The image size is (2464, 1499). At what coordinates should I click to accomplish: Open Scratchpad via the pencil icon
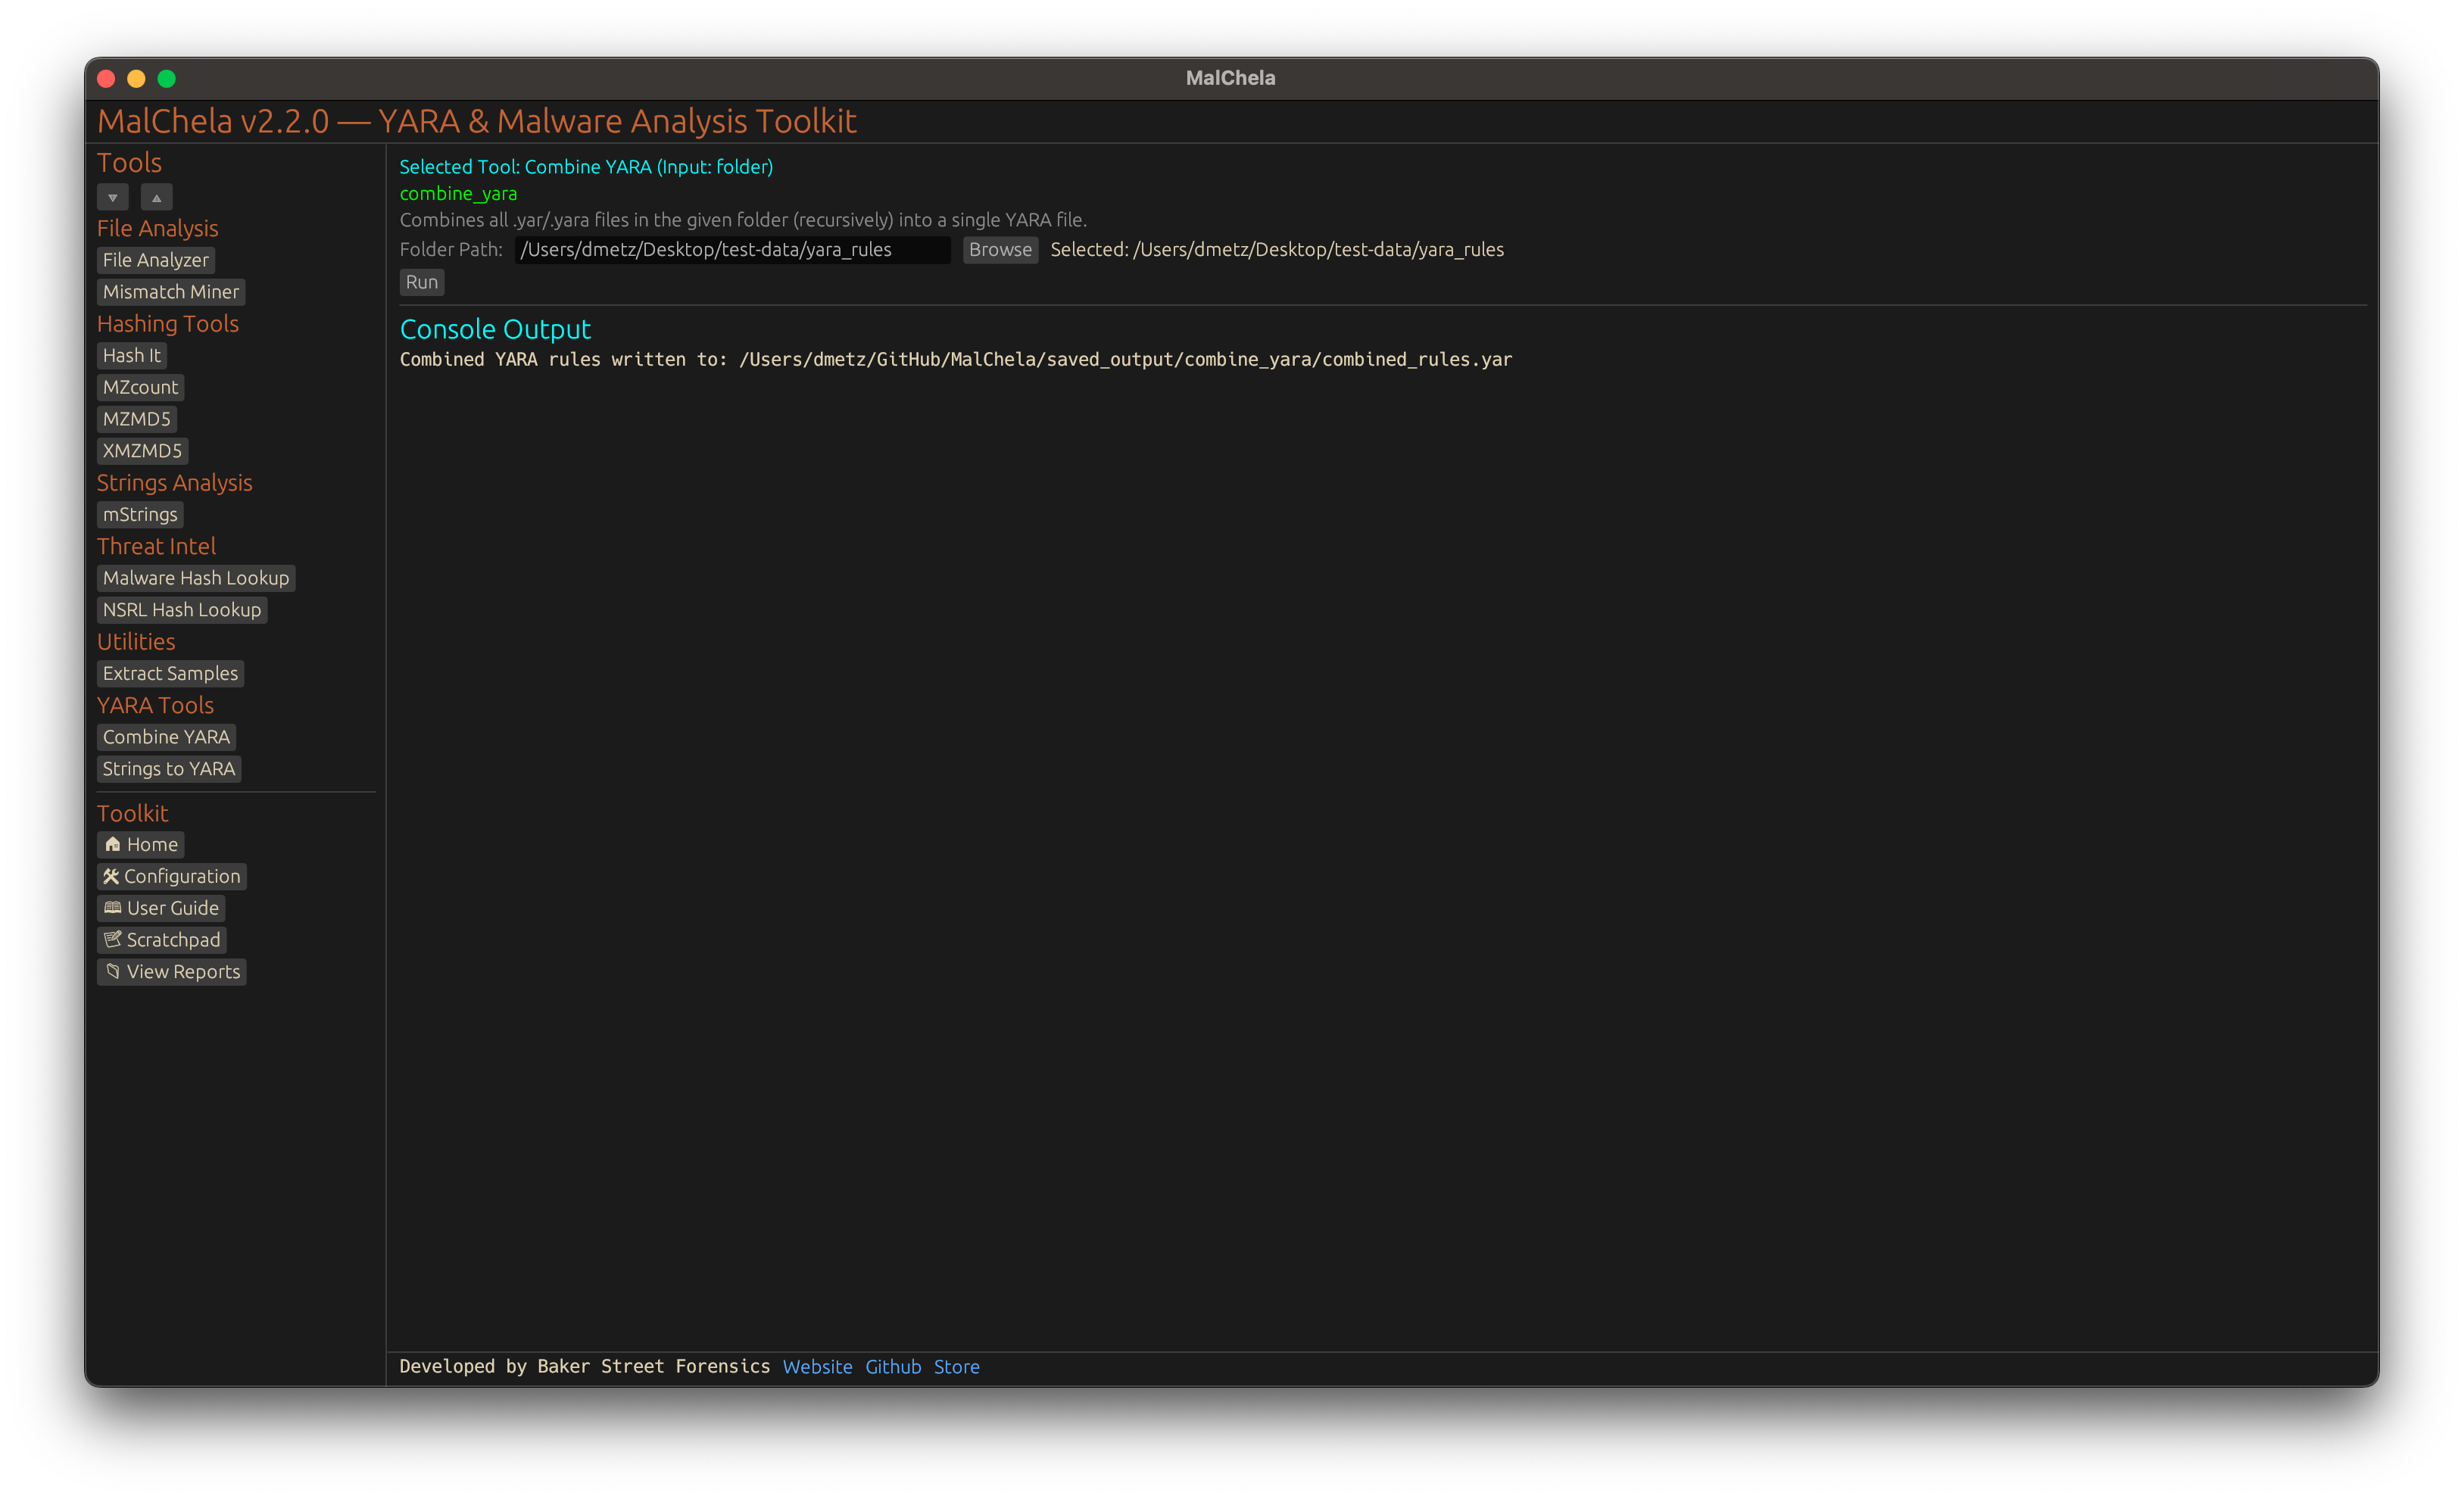161,940
